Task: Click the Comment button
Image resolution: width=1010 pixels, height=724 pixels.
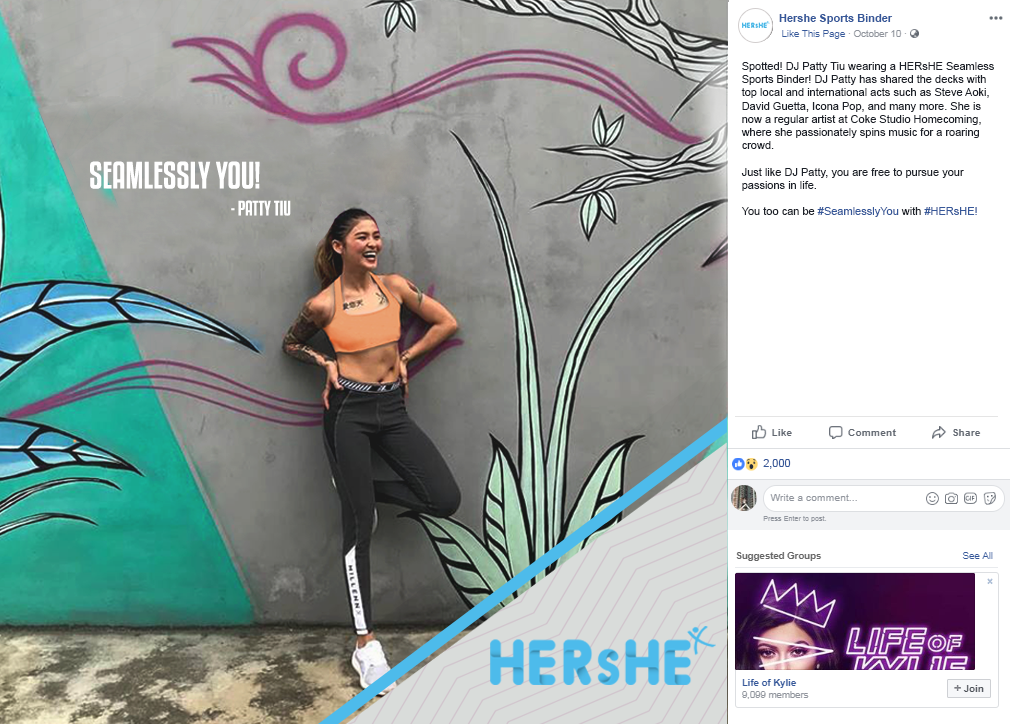Action: coord(862,432)
